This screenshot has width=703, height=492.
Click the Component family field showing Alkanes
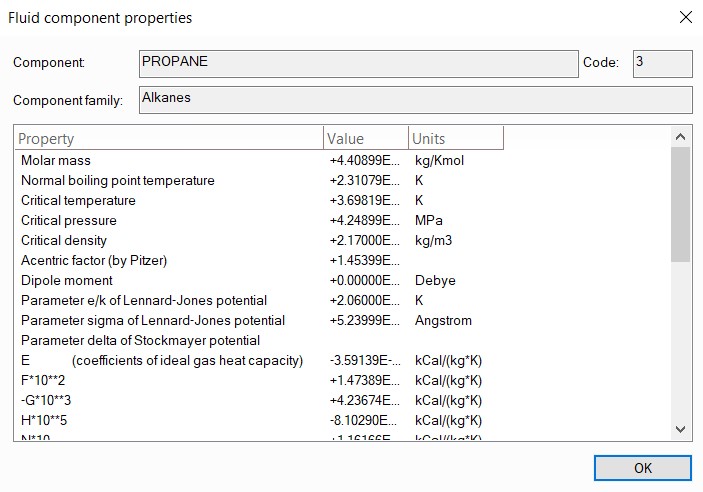pyautogui.click(x=415, y=100)
